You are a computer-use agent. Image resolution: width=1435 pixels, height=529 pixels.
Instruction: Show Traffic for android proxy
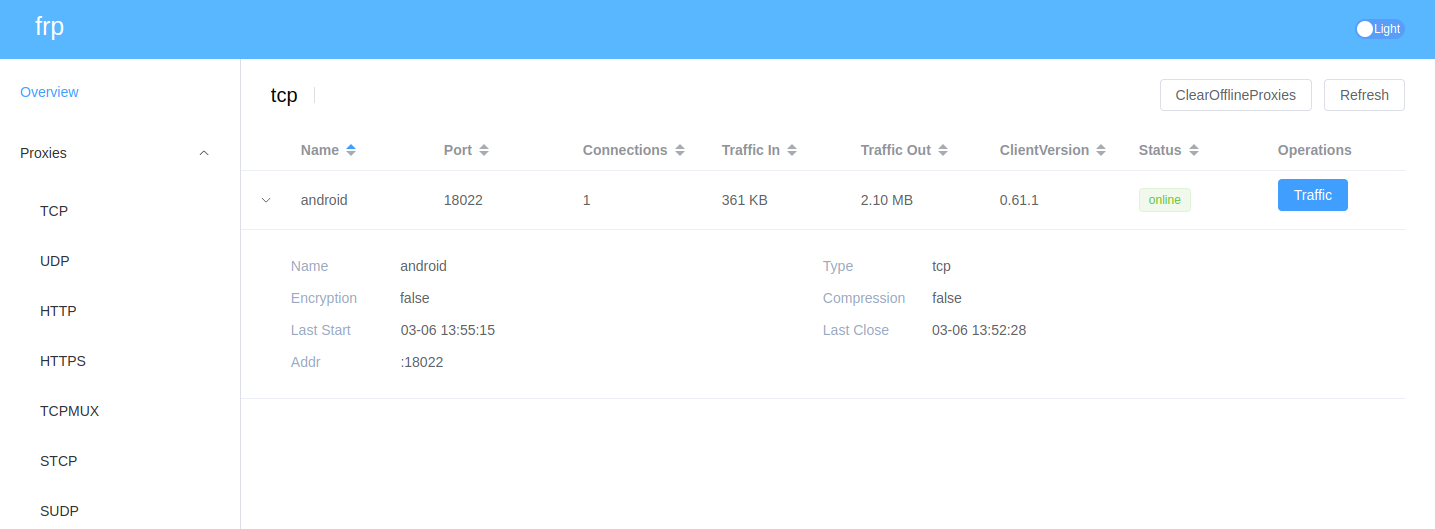click(1312, 195)
